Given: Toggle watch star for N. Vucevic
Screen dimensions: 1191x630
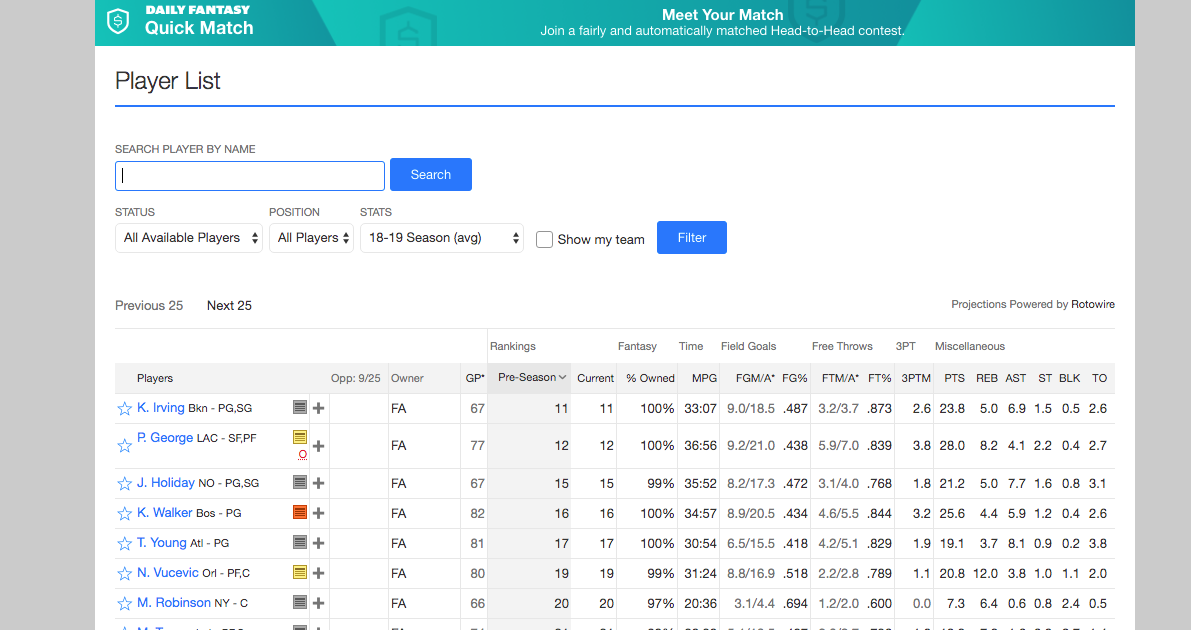Looking at the screenshot, I should tap(125, 574).
